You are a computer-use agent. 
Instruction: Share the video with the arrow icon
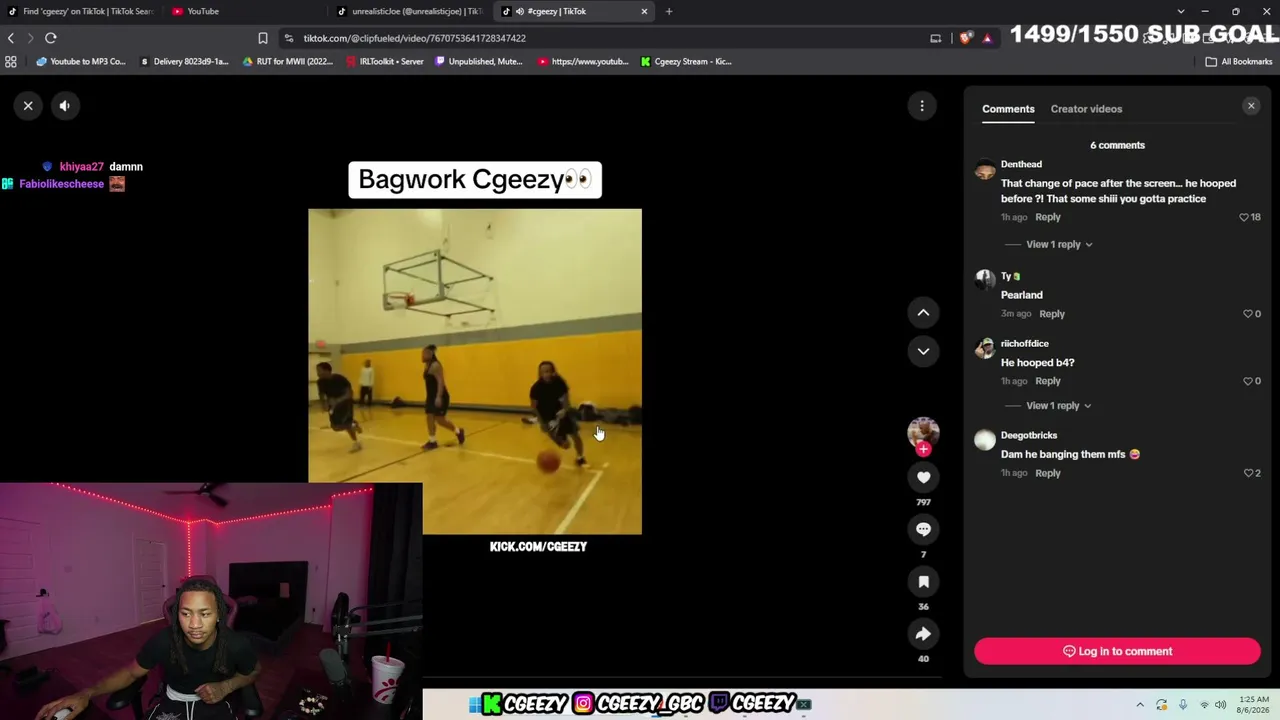[923, 634]
